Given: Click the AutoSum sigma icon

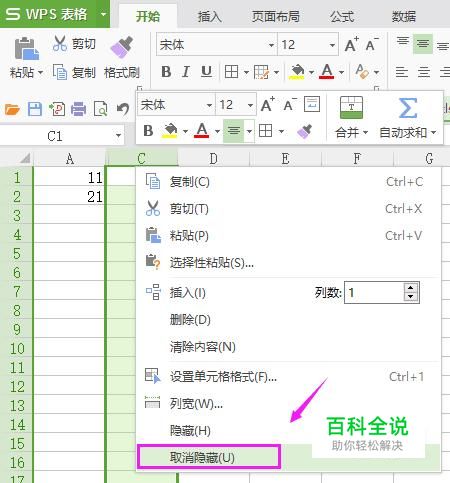Looking at the screenshot, I should click(x=408, y=108).
